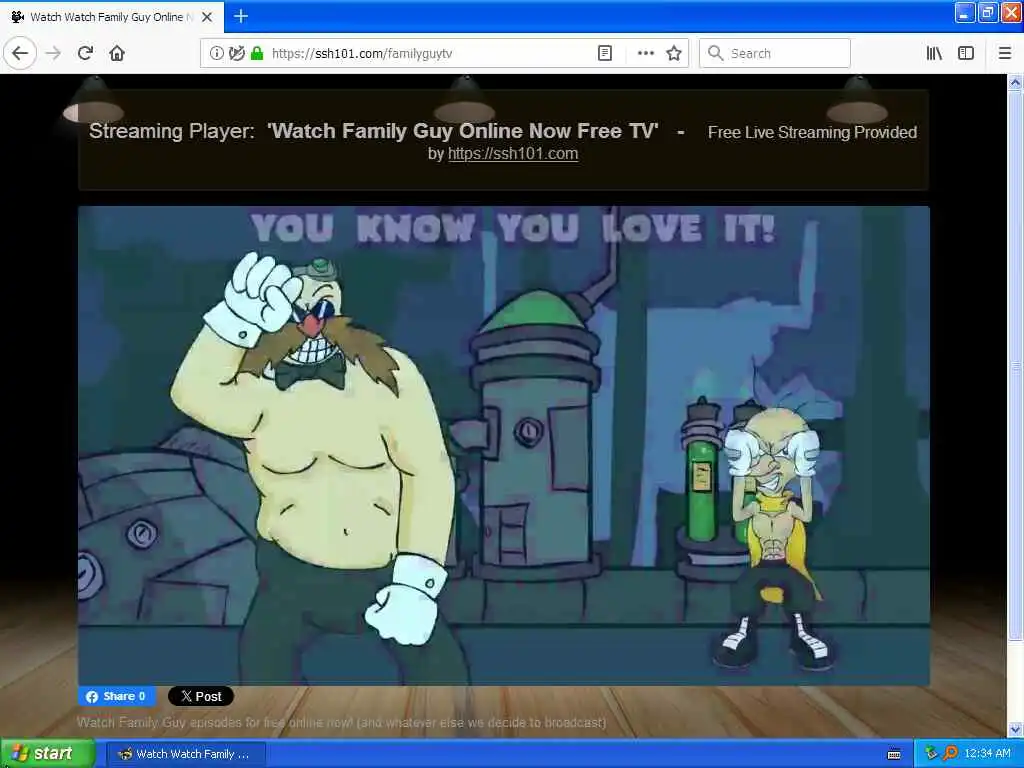Close the Watch Family Guy tab
Viewport: 1024px width, 768px height.
(207, 17)
